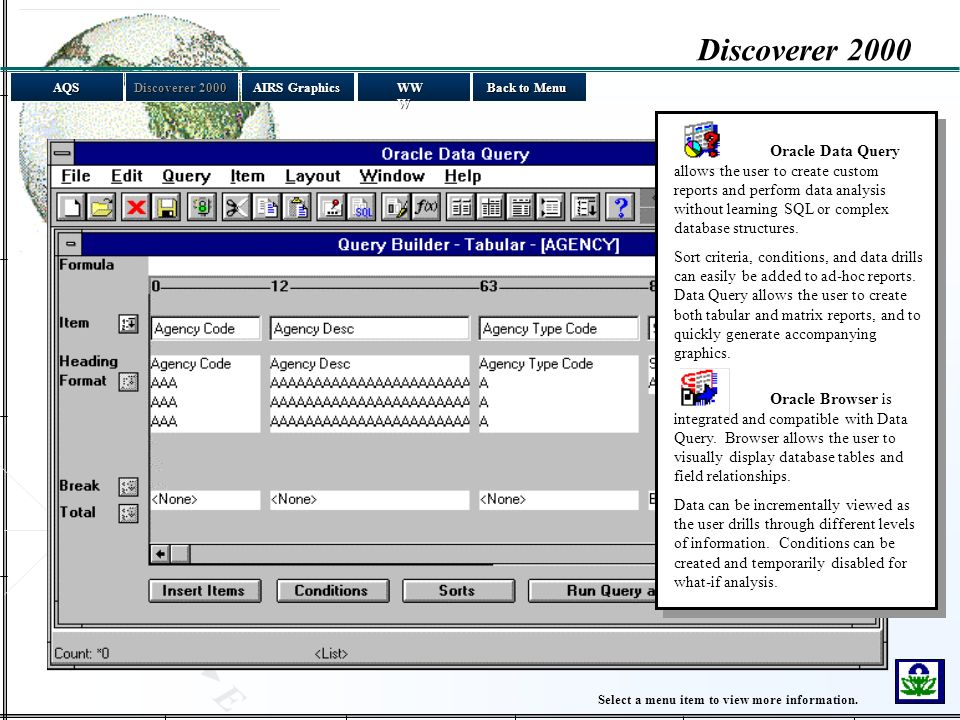The width and height of the screenshot is (960, 720).
Task: Click the Paste clipboard icon
Action: (x=298, y=208)
